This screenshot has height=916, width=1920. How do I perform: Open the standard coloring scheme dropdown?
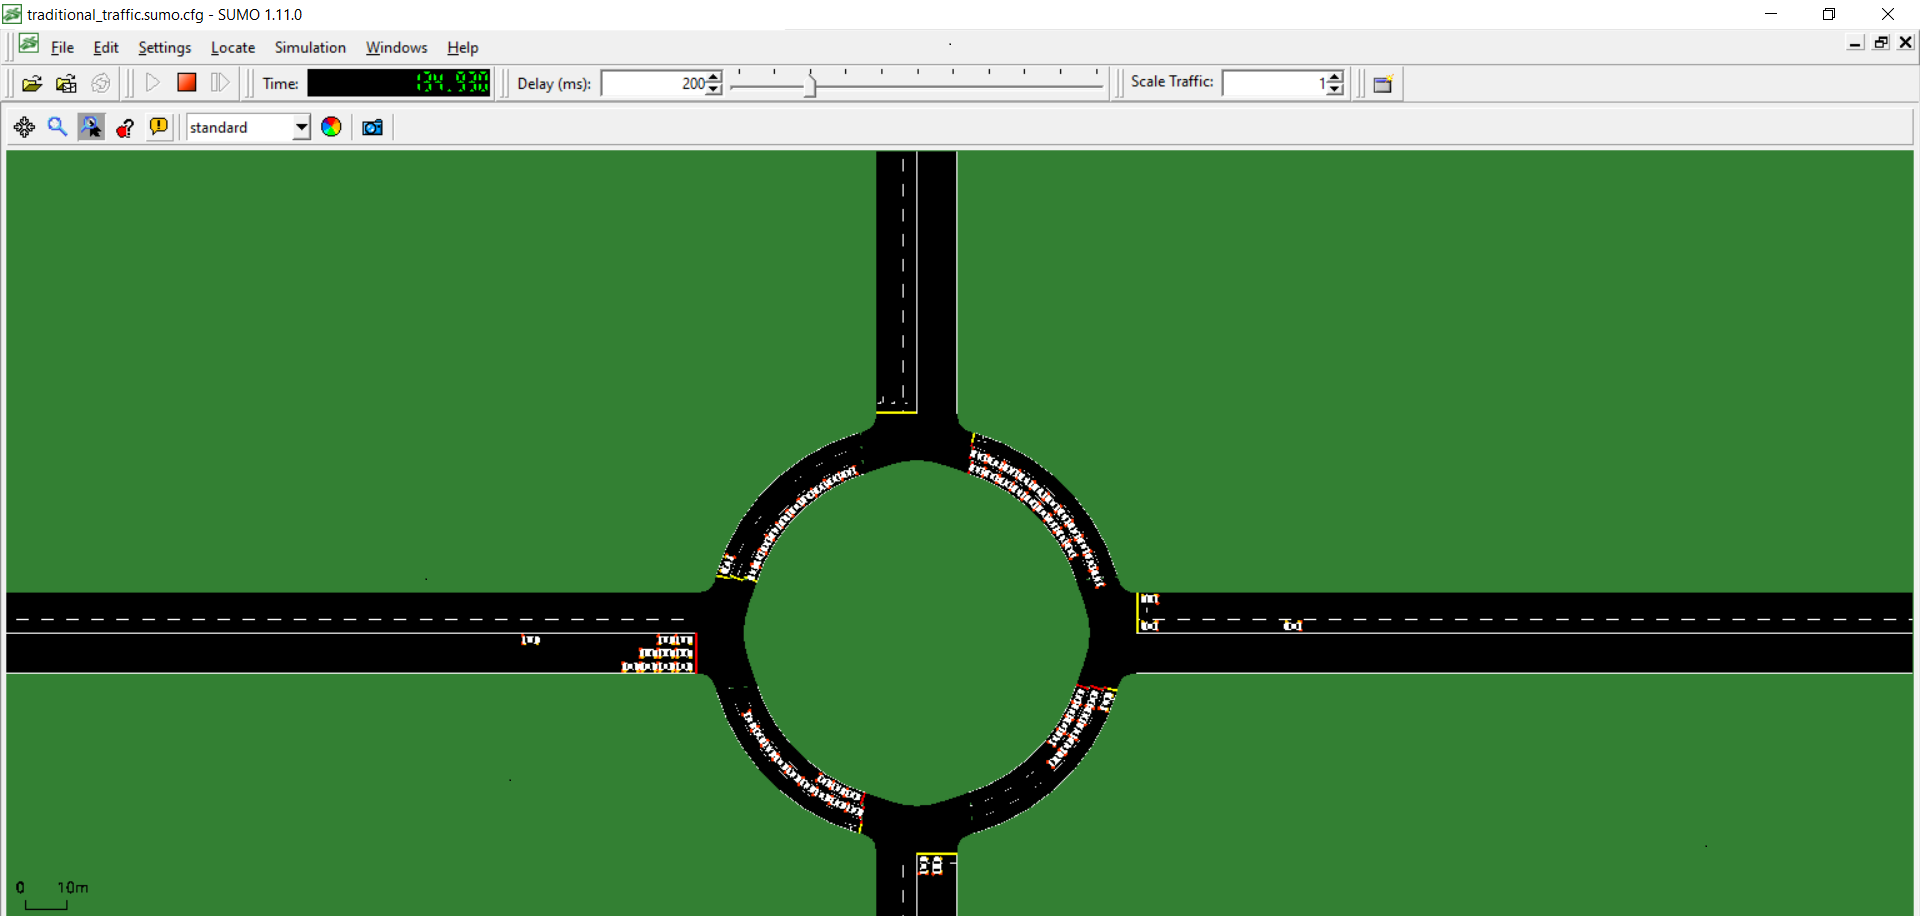[299, 127]
